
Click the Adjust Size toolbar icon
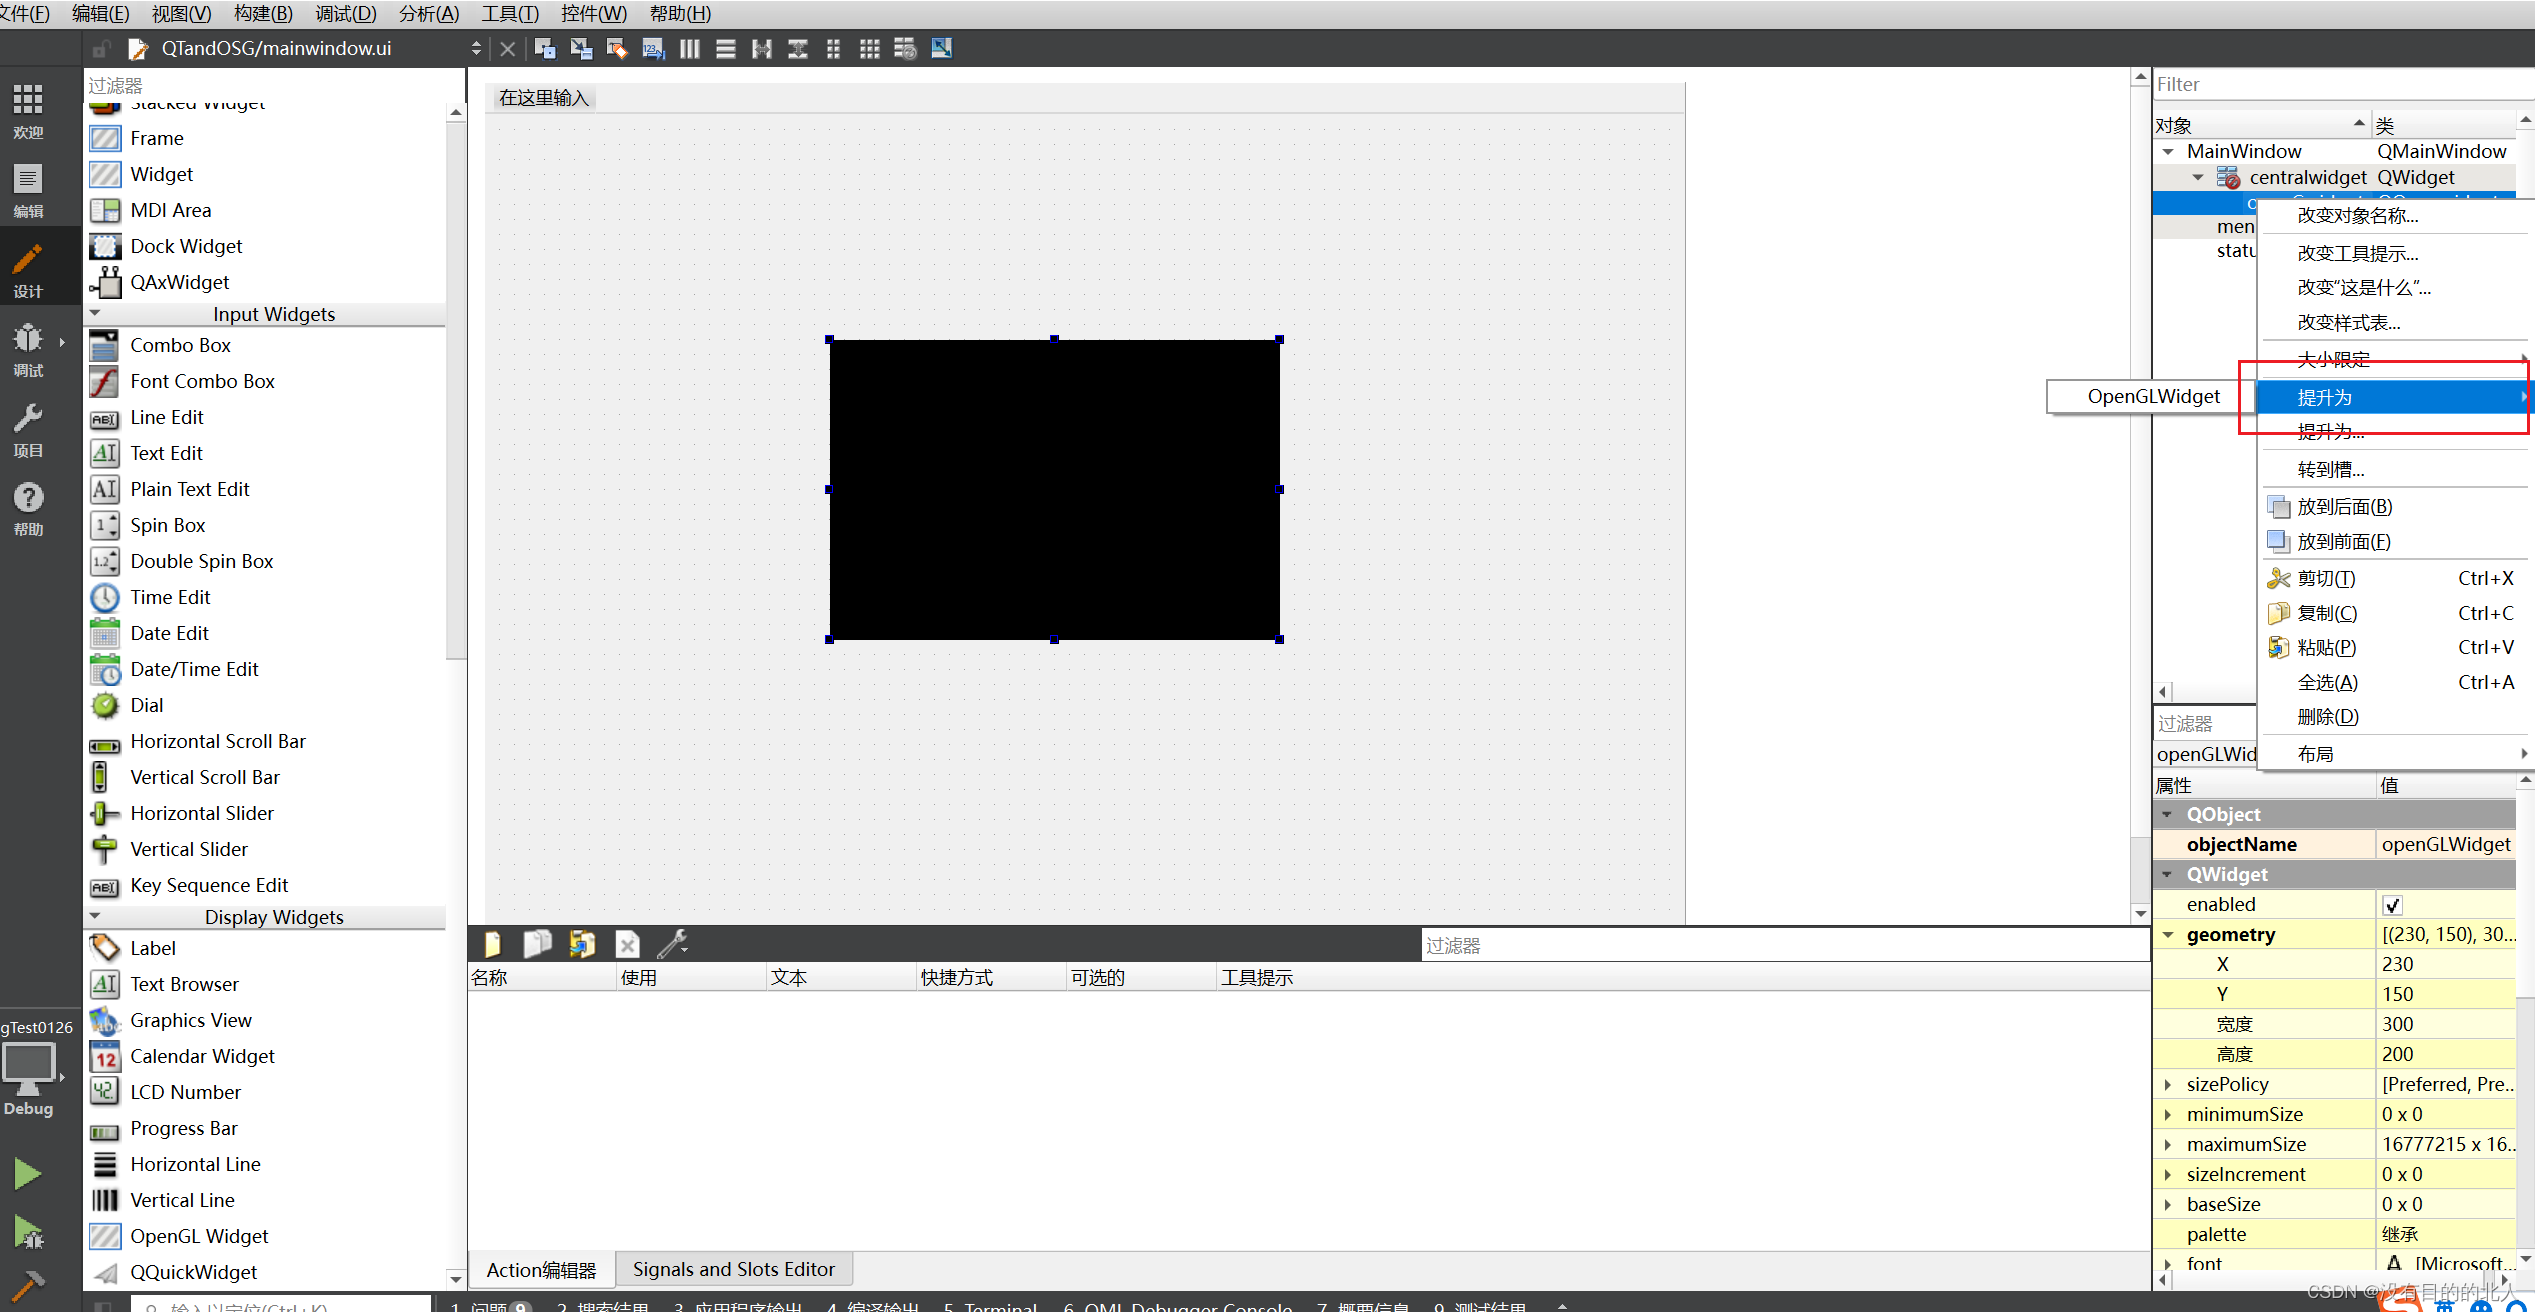[x=941, y=48]
